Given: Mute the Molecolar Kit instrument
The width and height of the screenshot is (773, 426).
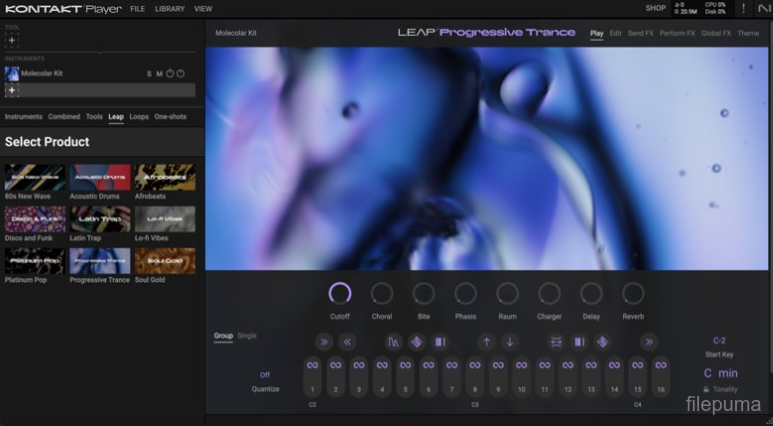Looking at the screenshot, I should pyautogui.click(x=159, y=74).
